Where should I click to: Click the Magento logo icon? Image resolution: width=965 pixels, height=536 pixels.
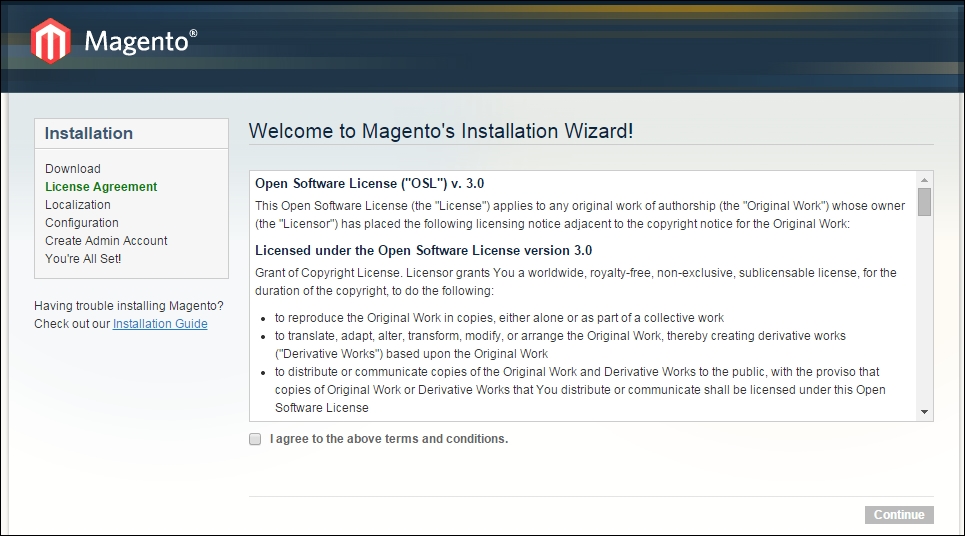(50, 41)
